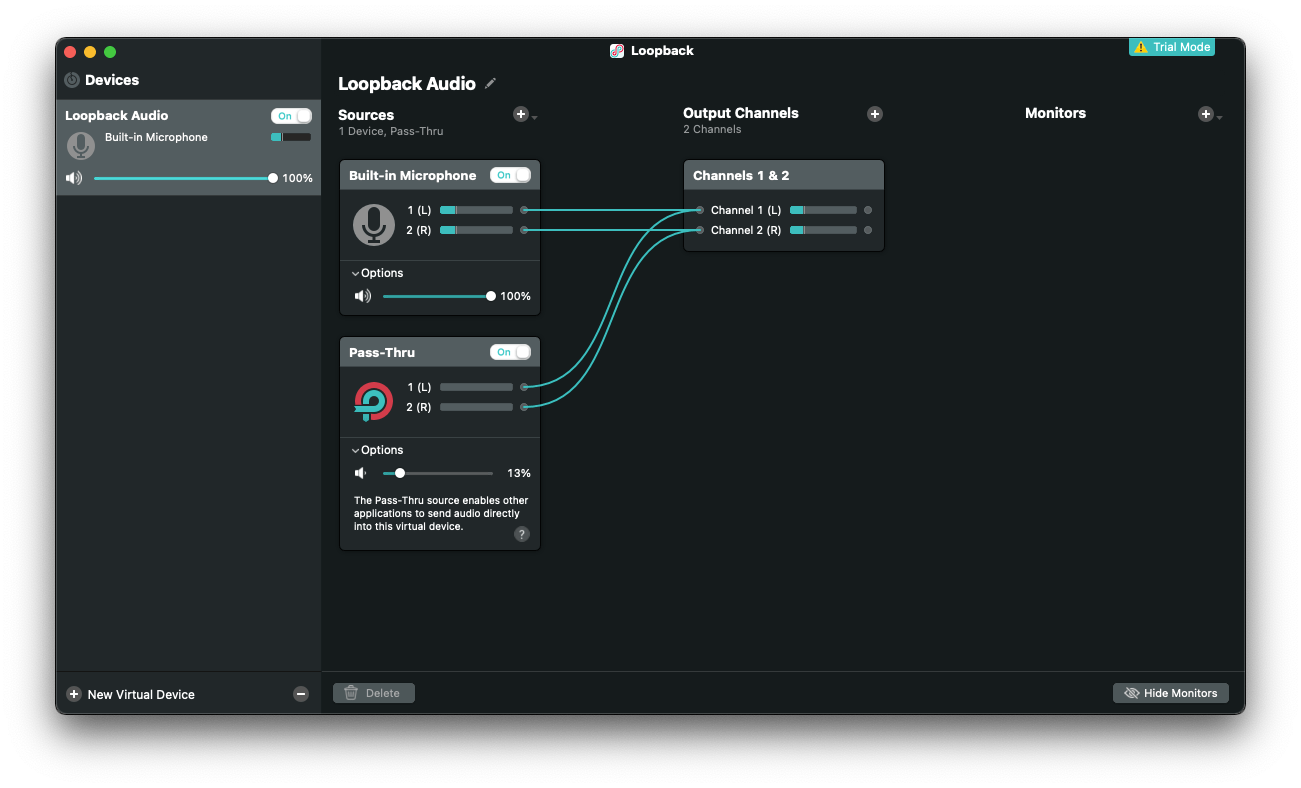The image size is (1301, 788).
Task: Click the Loopback app icon in the title bar
Action: click(617, 51)
